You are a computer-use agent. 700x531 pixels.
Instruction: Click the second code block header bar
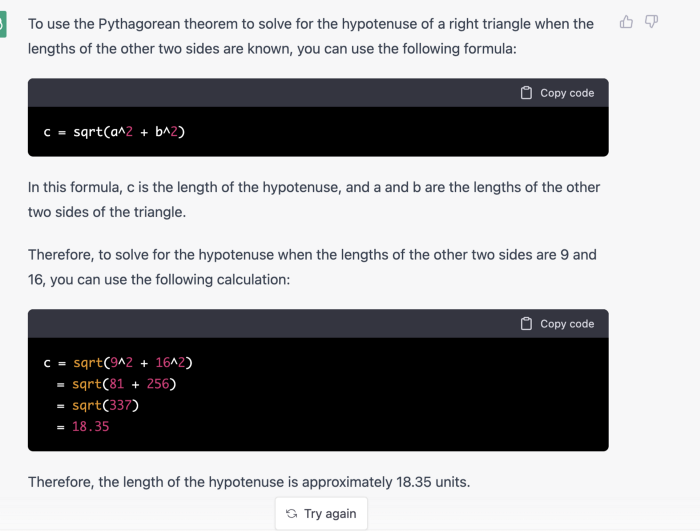click(x=318, y=324)
